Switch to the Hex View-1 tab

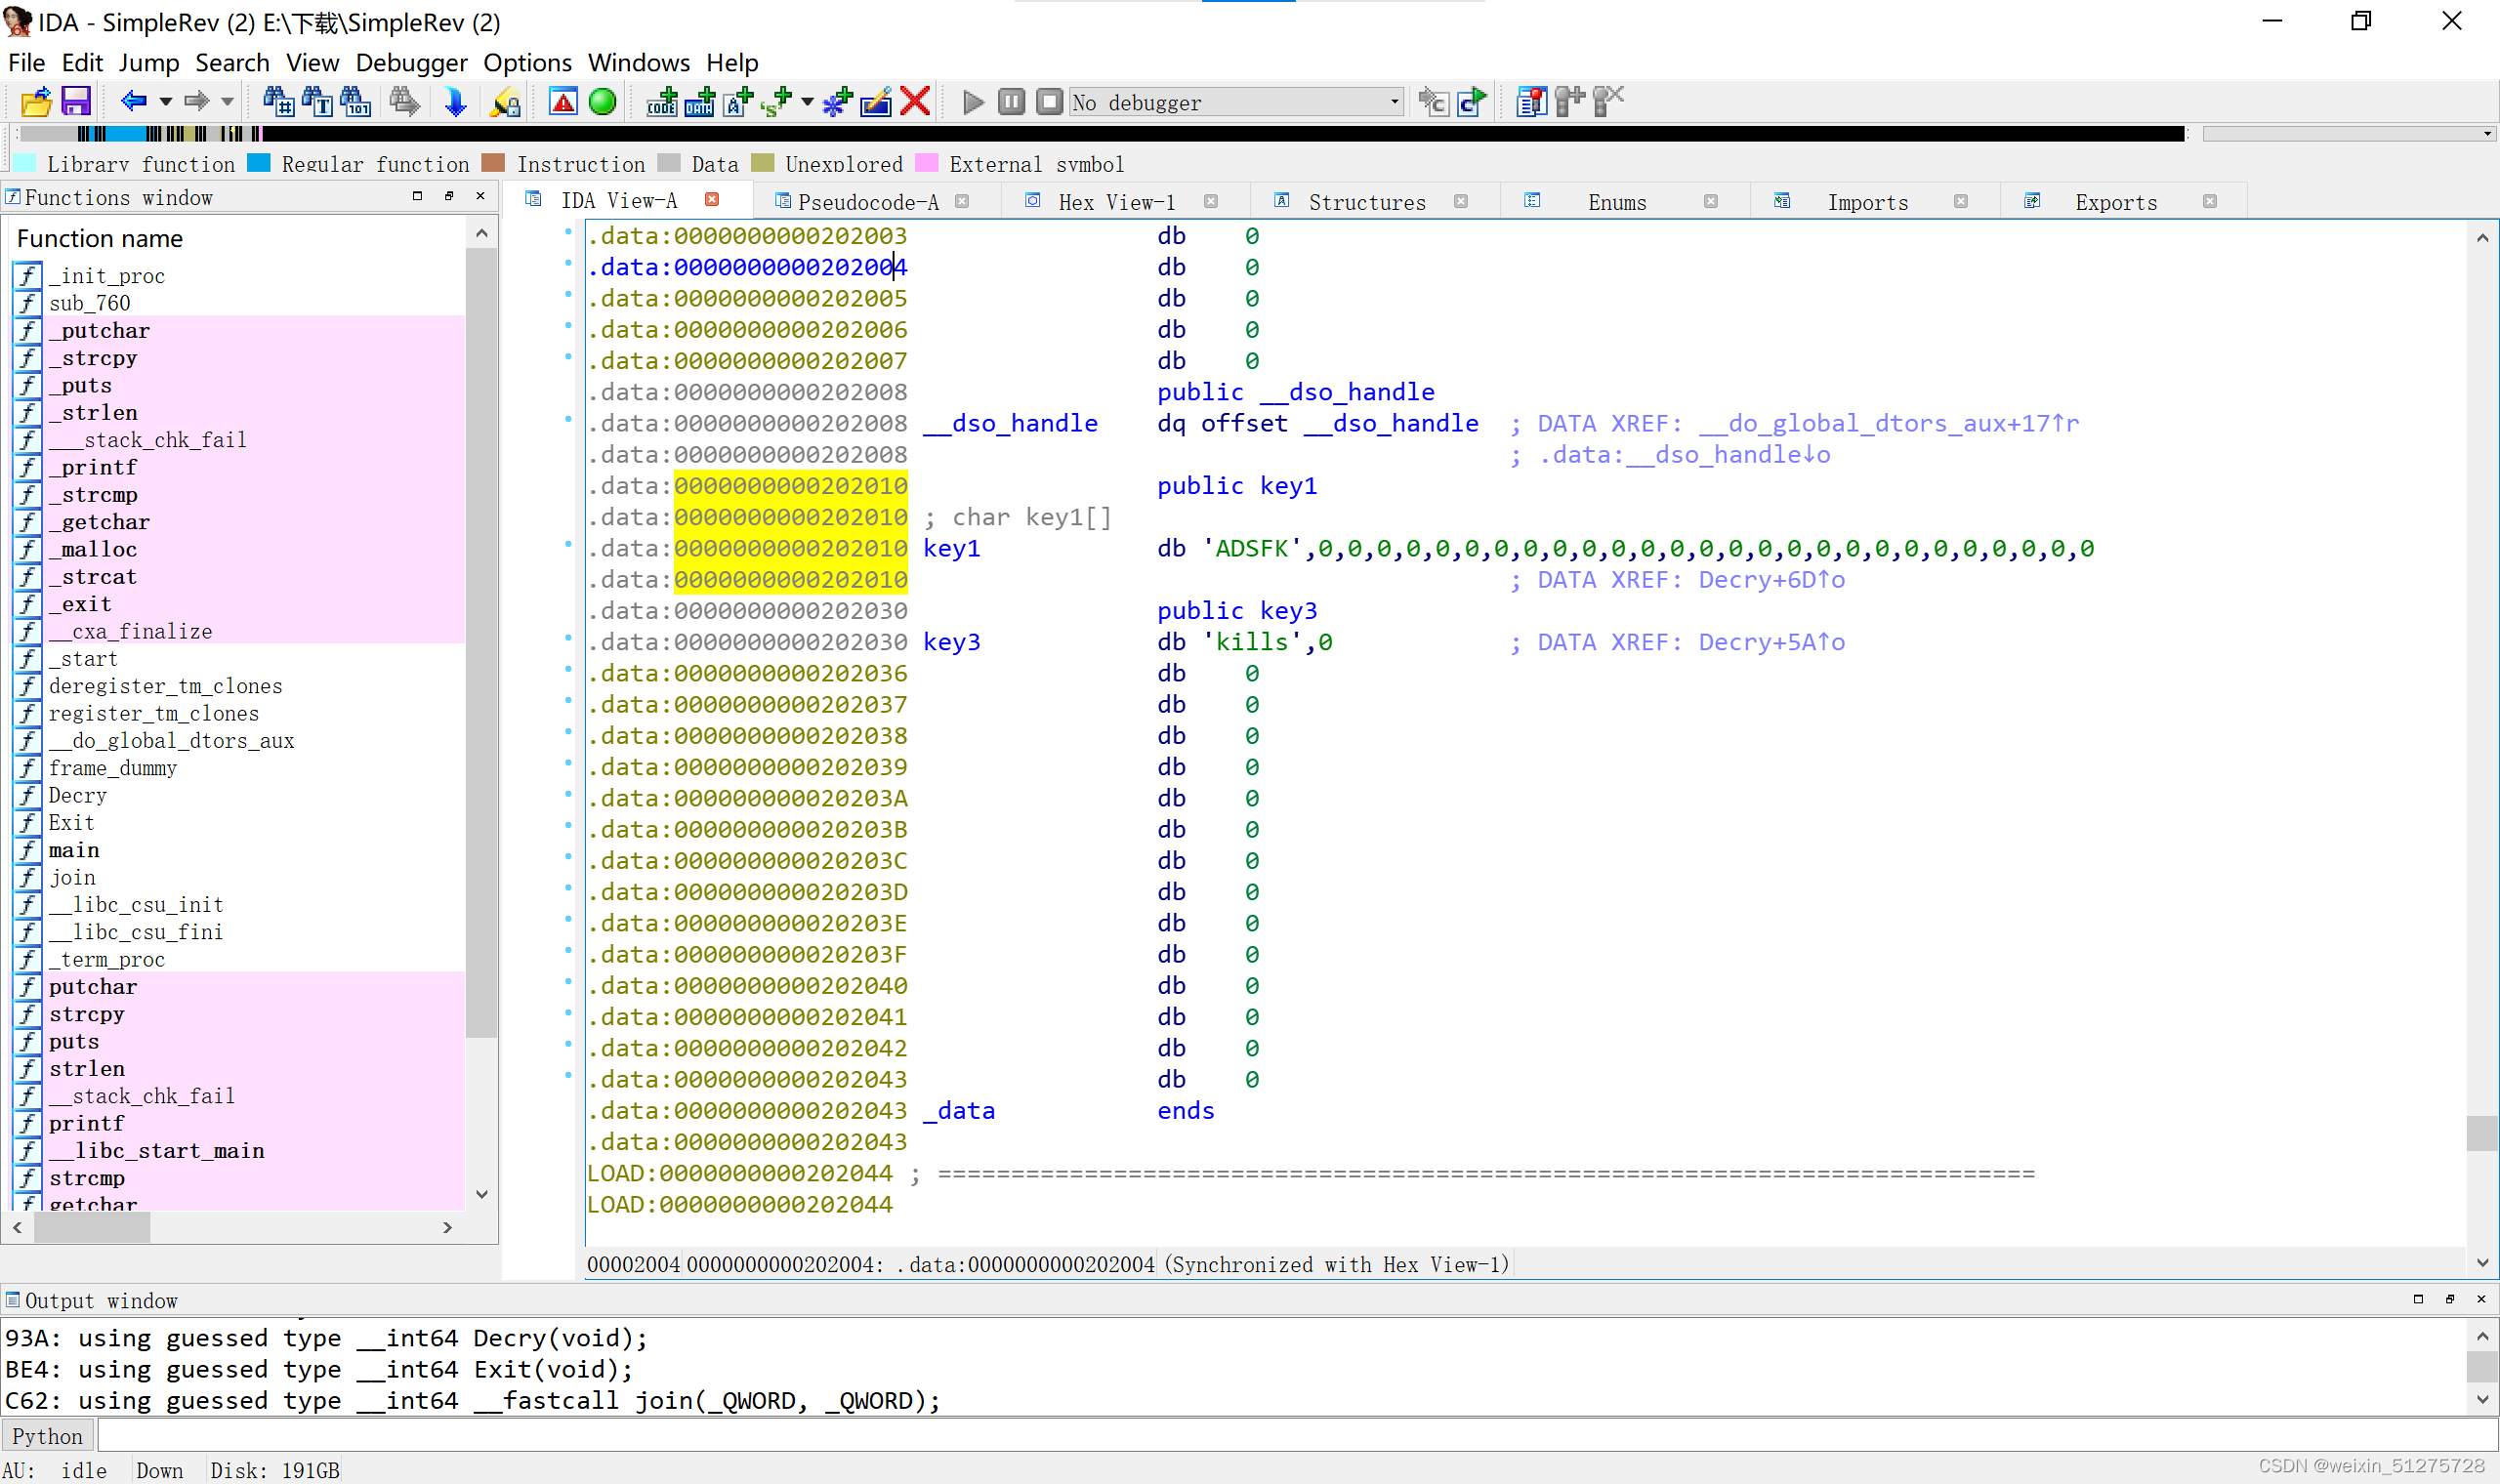point(1116,202)
